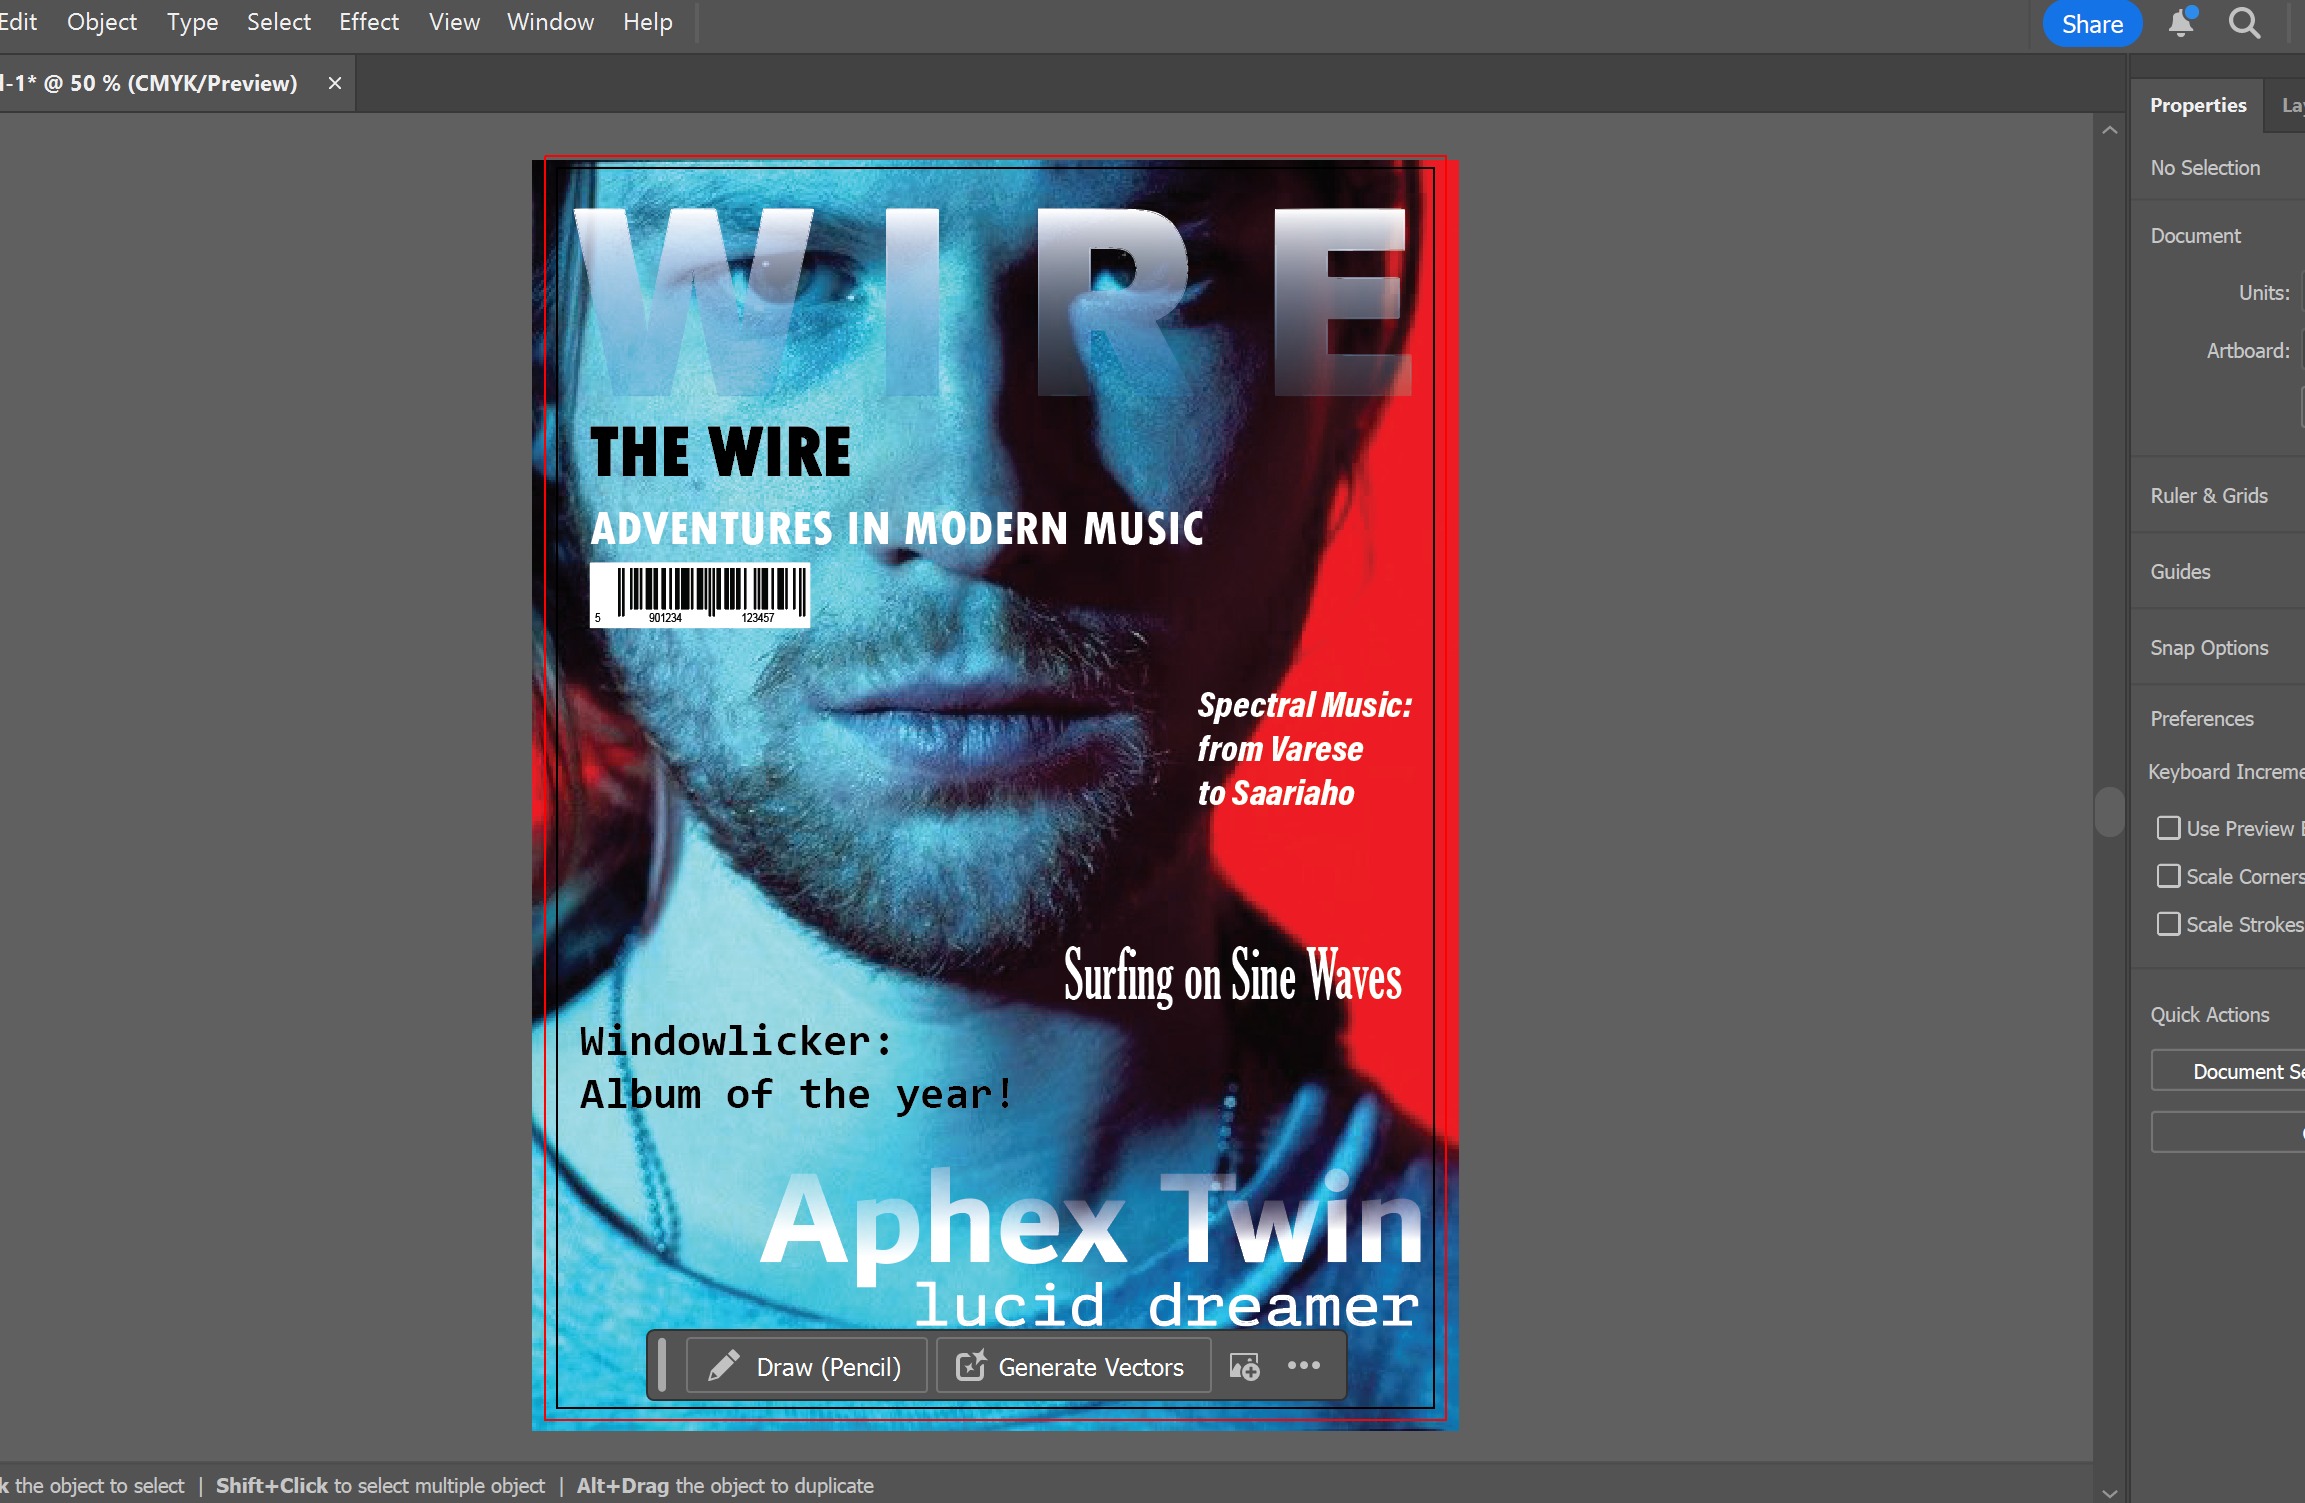Click the Snap Options label
Viewport: 2305px width, 1503px height.
click(x=2209, y=648)
